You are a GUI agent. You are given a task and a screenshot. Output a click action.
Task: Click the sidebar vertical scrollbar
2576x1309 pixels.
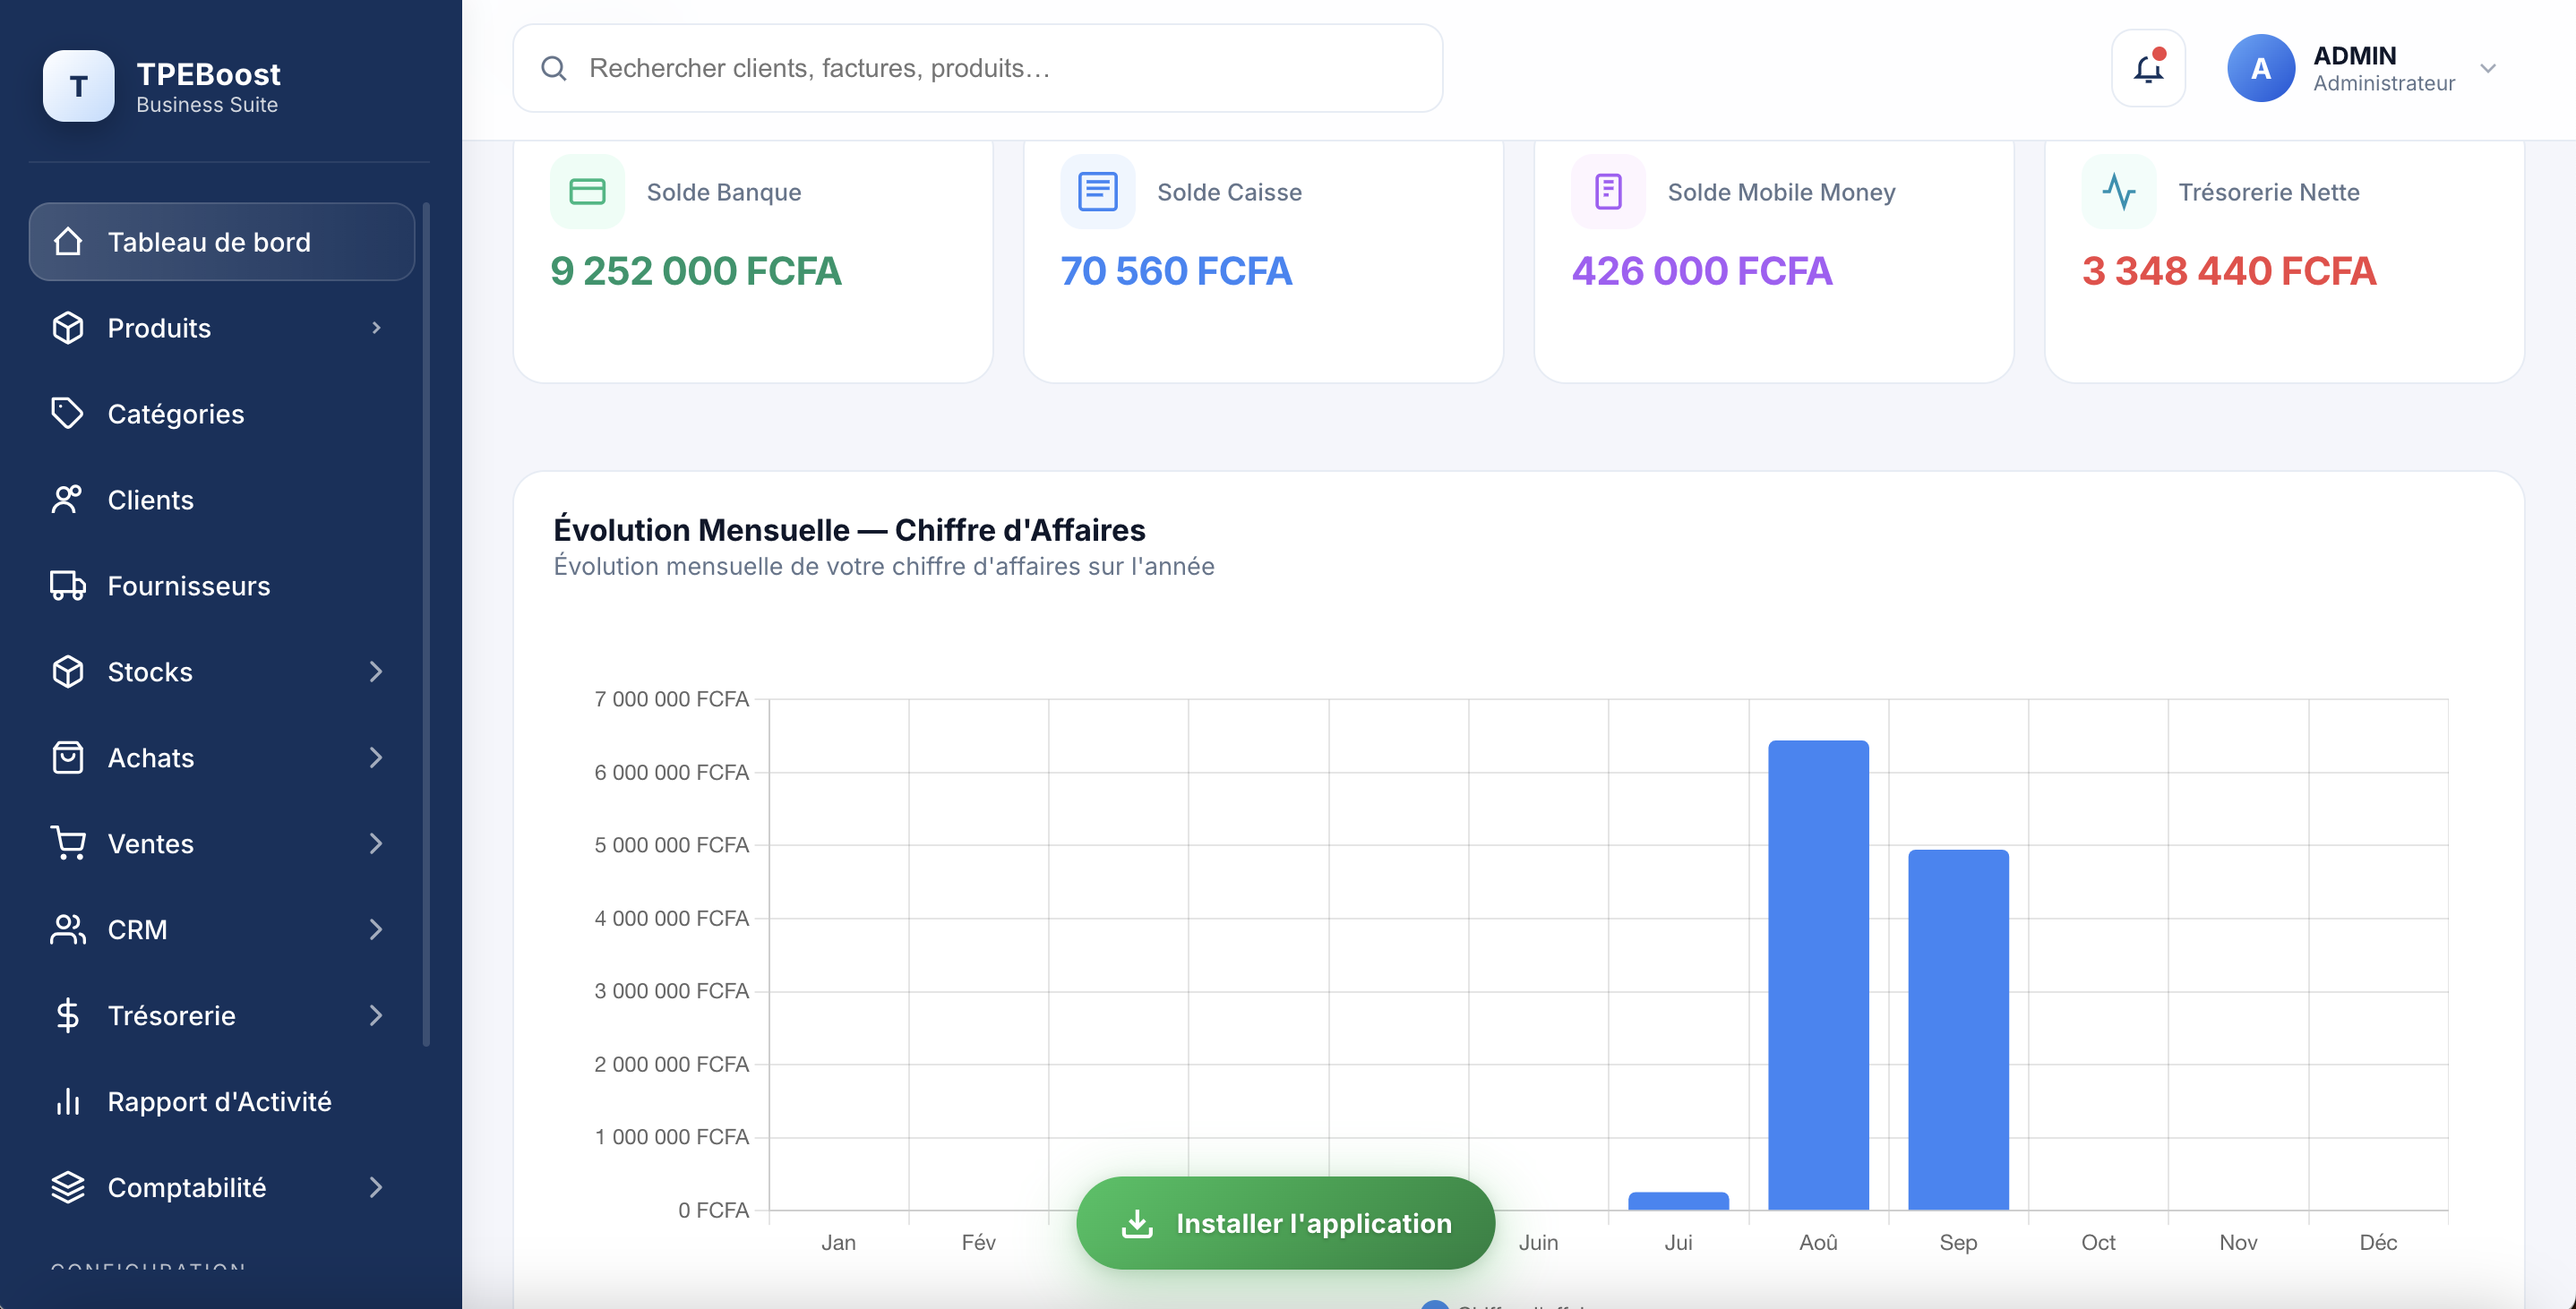click(x=426, y=625)
